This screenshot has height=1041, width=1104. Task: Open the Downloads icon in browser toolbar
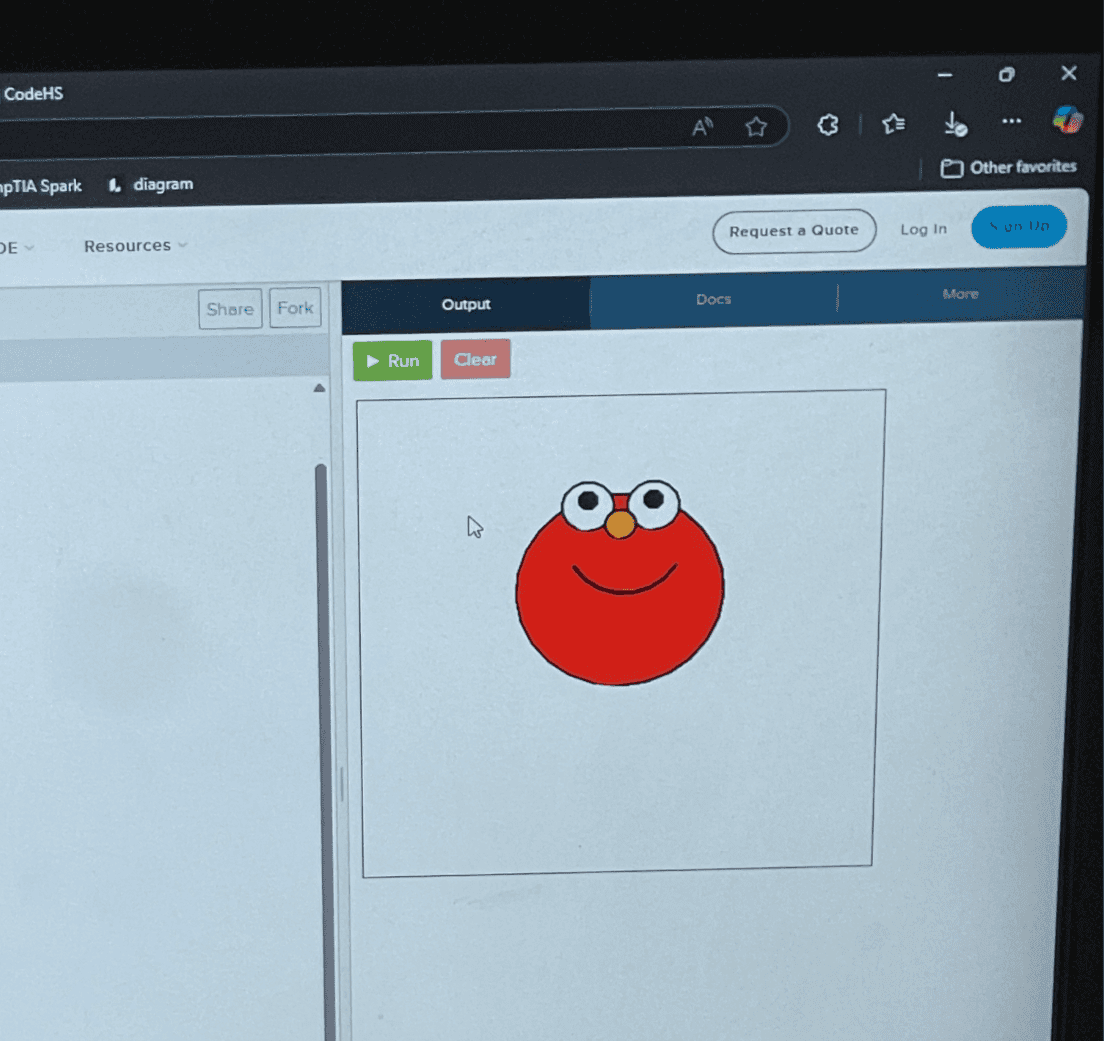pos(954,124)
